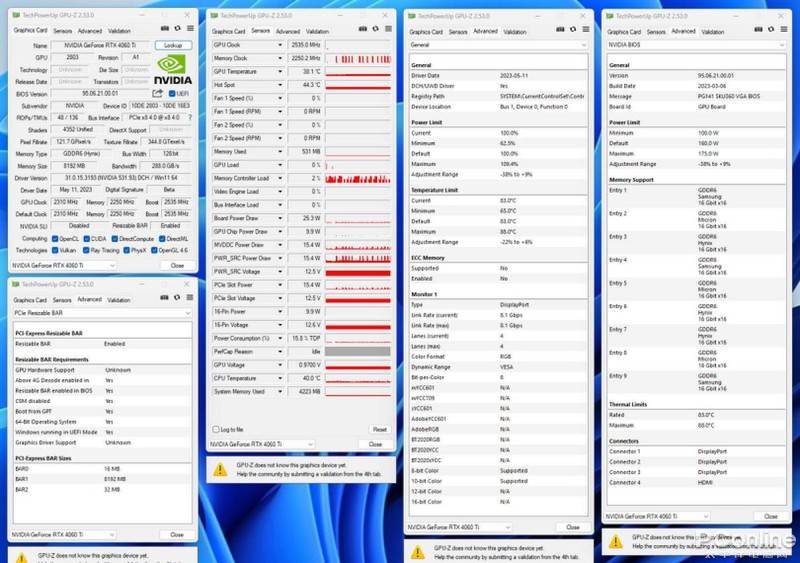Click the Lookup button

pos(173,45)
